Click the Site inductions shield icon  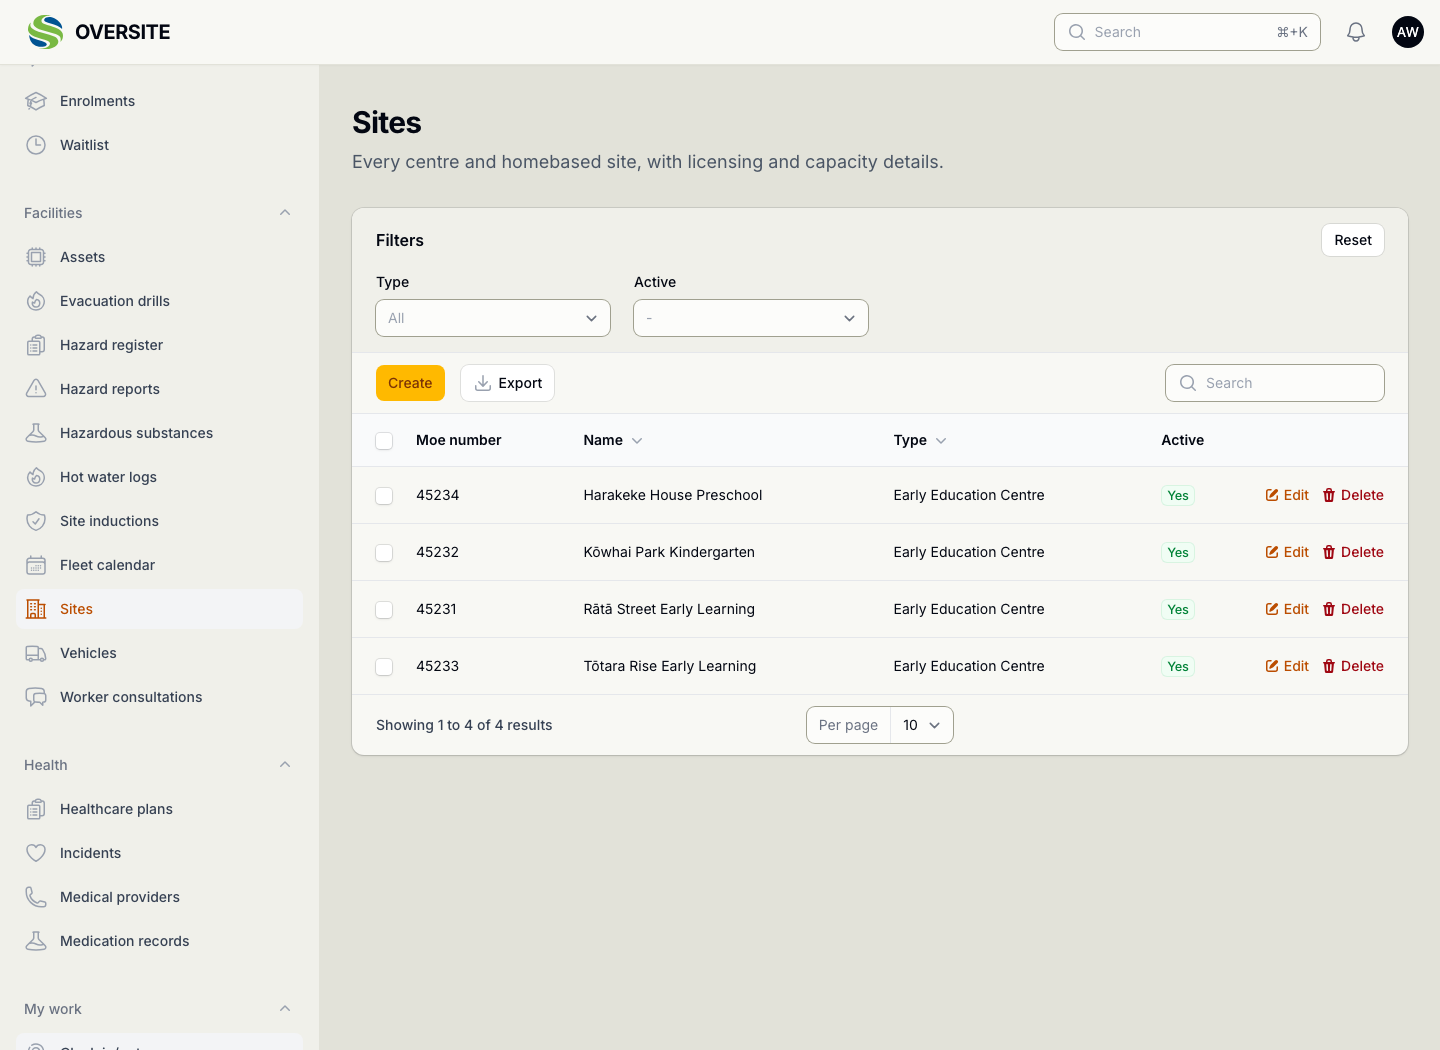click(36, 521)
